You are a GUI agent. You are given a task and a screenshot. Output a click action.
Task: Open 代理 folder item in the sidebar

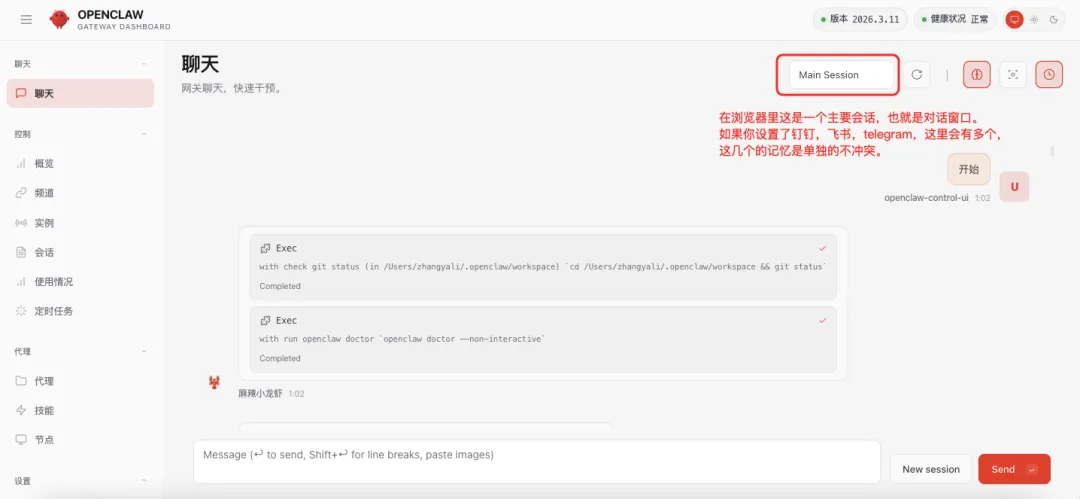click(x=81, y=381)
